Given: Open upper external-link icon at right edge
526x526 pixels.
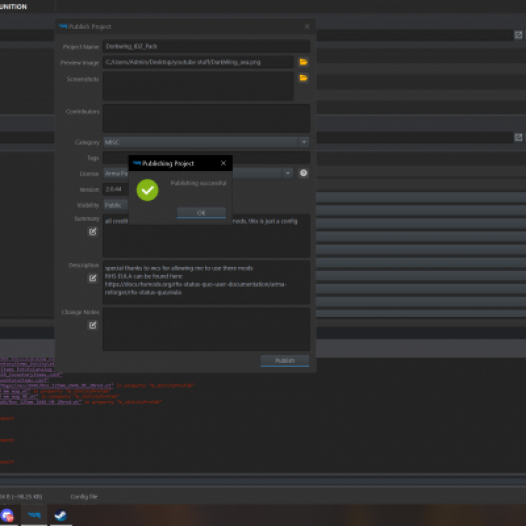Looking at the screenshot, I should click(518, 35).
